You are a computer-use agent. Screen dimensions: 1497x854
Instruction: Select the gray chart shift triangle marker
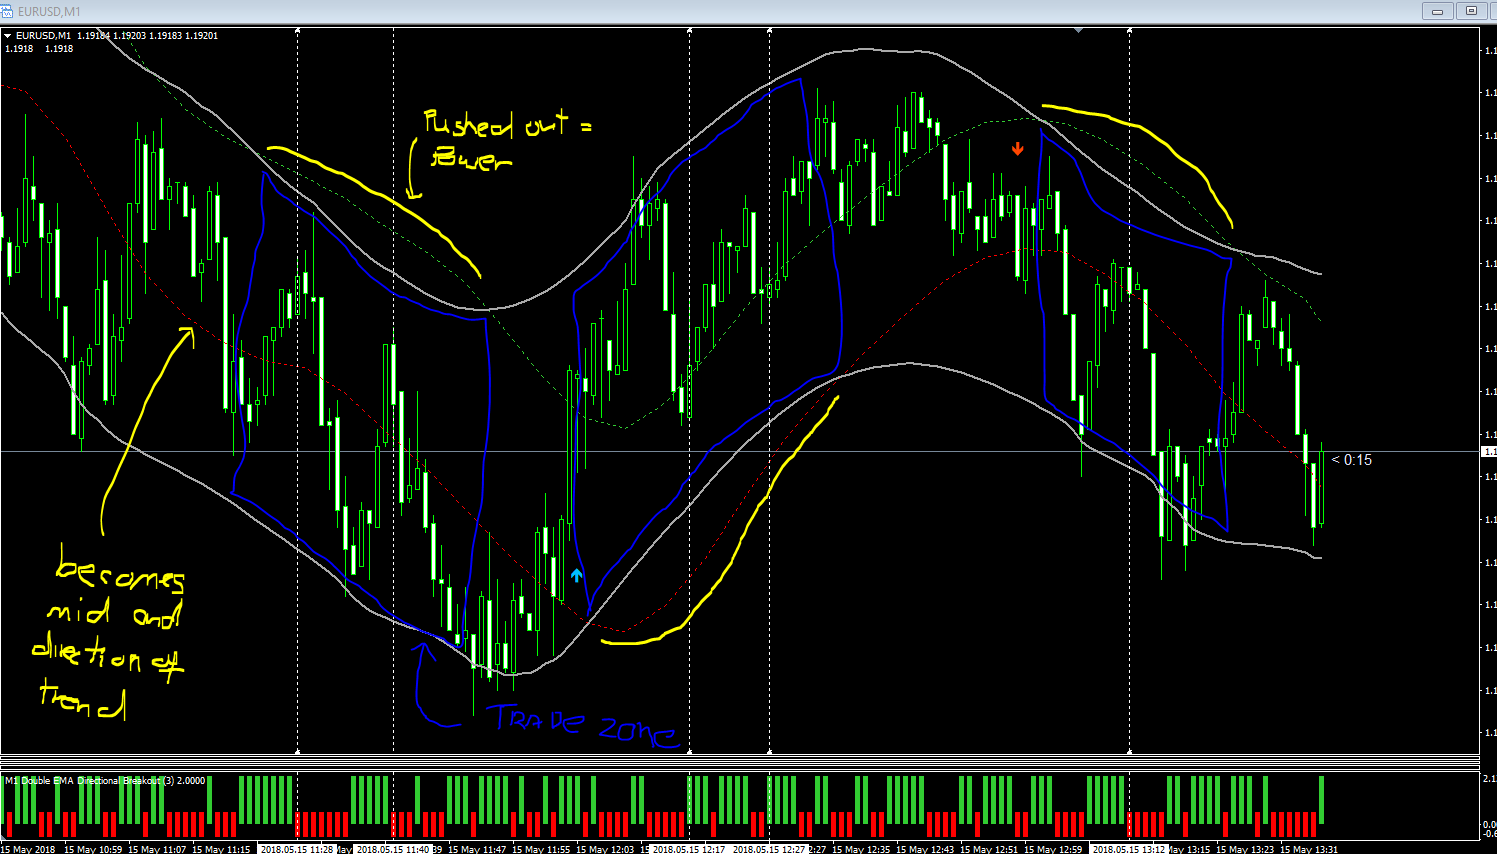click(1078, 31)
